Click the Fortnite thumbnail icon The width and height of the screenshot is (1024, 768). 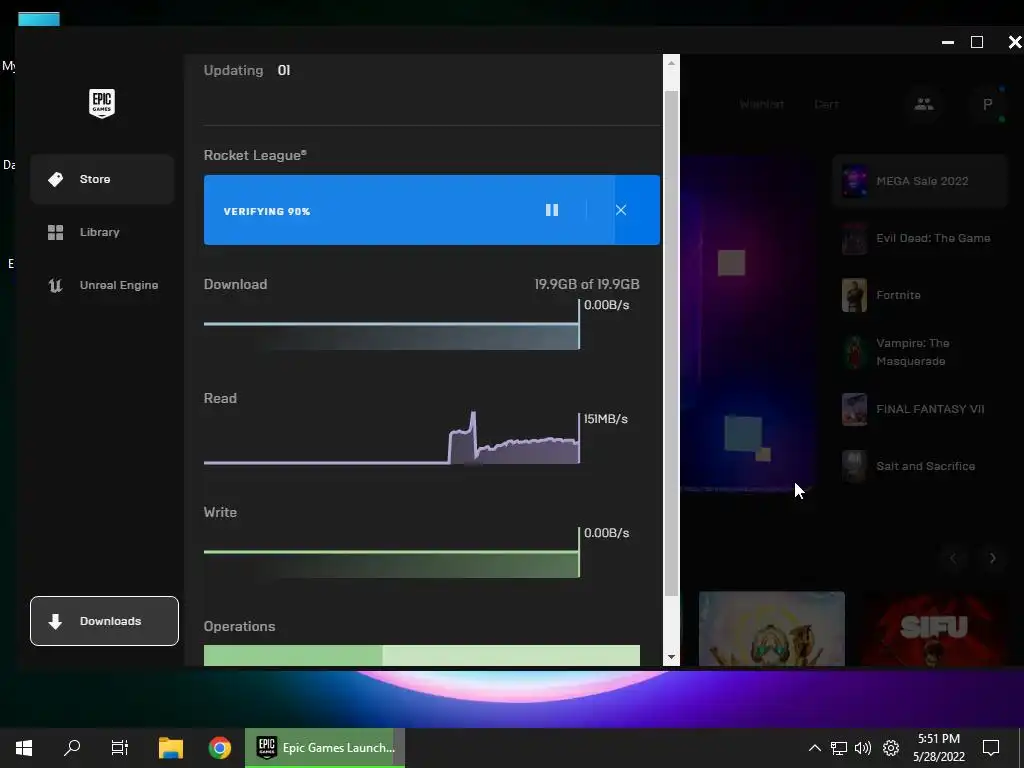854,295
